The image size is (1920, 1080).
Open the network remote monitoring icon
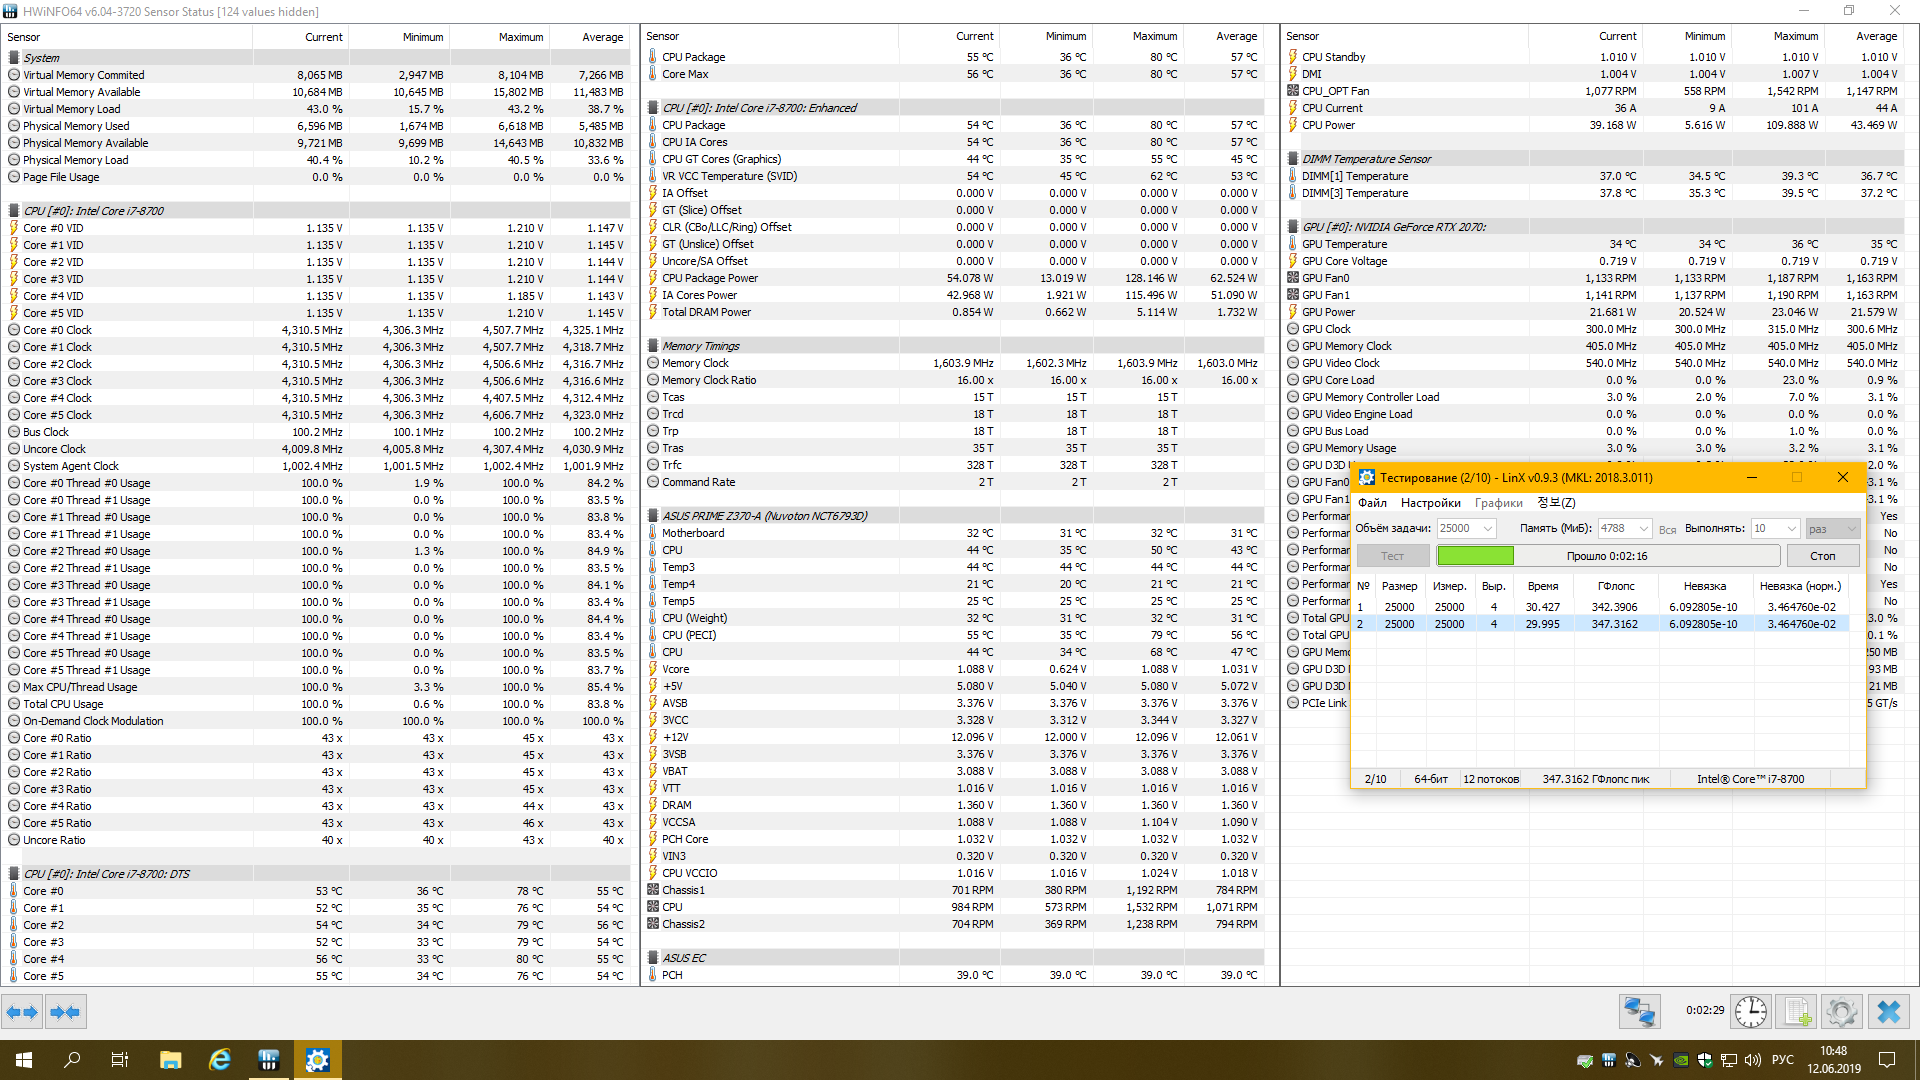(1640, 1012)
